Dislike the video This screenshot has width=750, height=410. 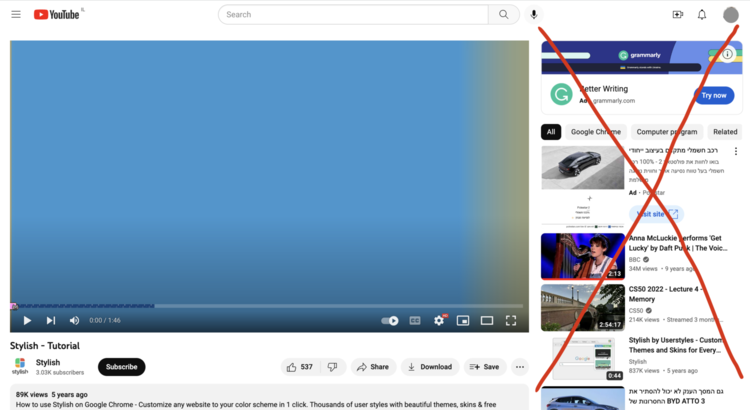click(x=332, y=367)
